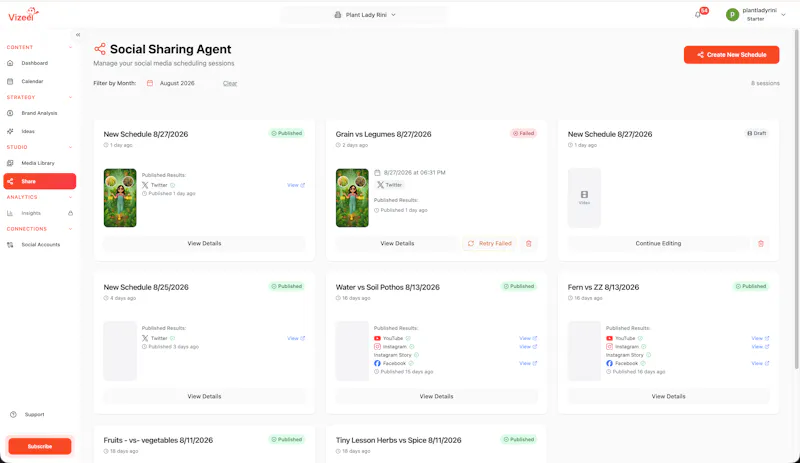The image size is (800, 463).
Task: Click the calendar icon in month filter
Action: click(x=150, y=83)
